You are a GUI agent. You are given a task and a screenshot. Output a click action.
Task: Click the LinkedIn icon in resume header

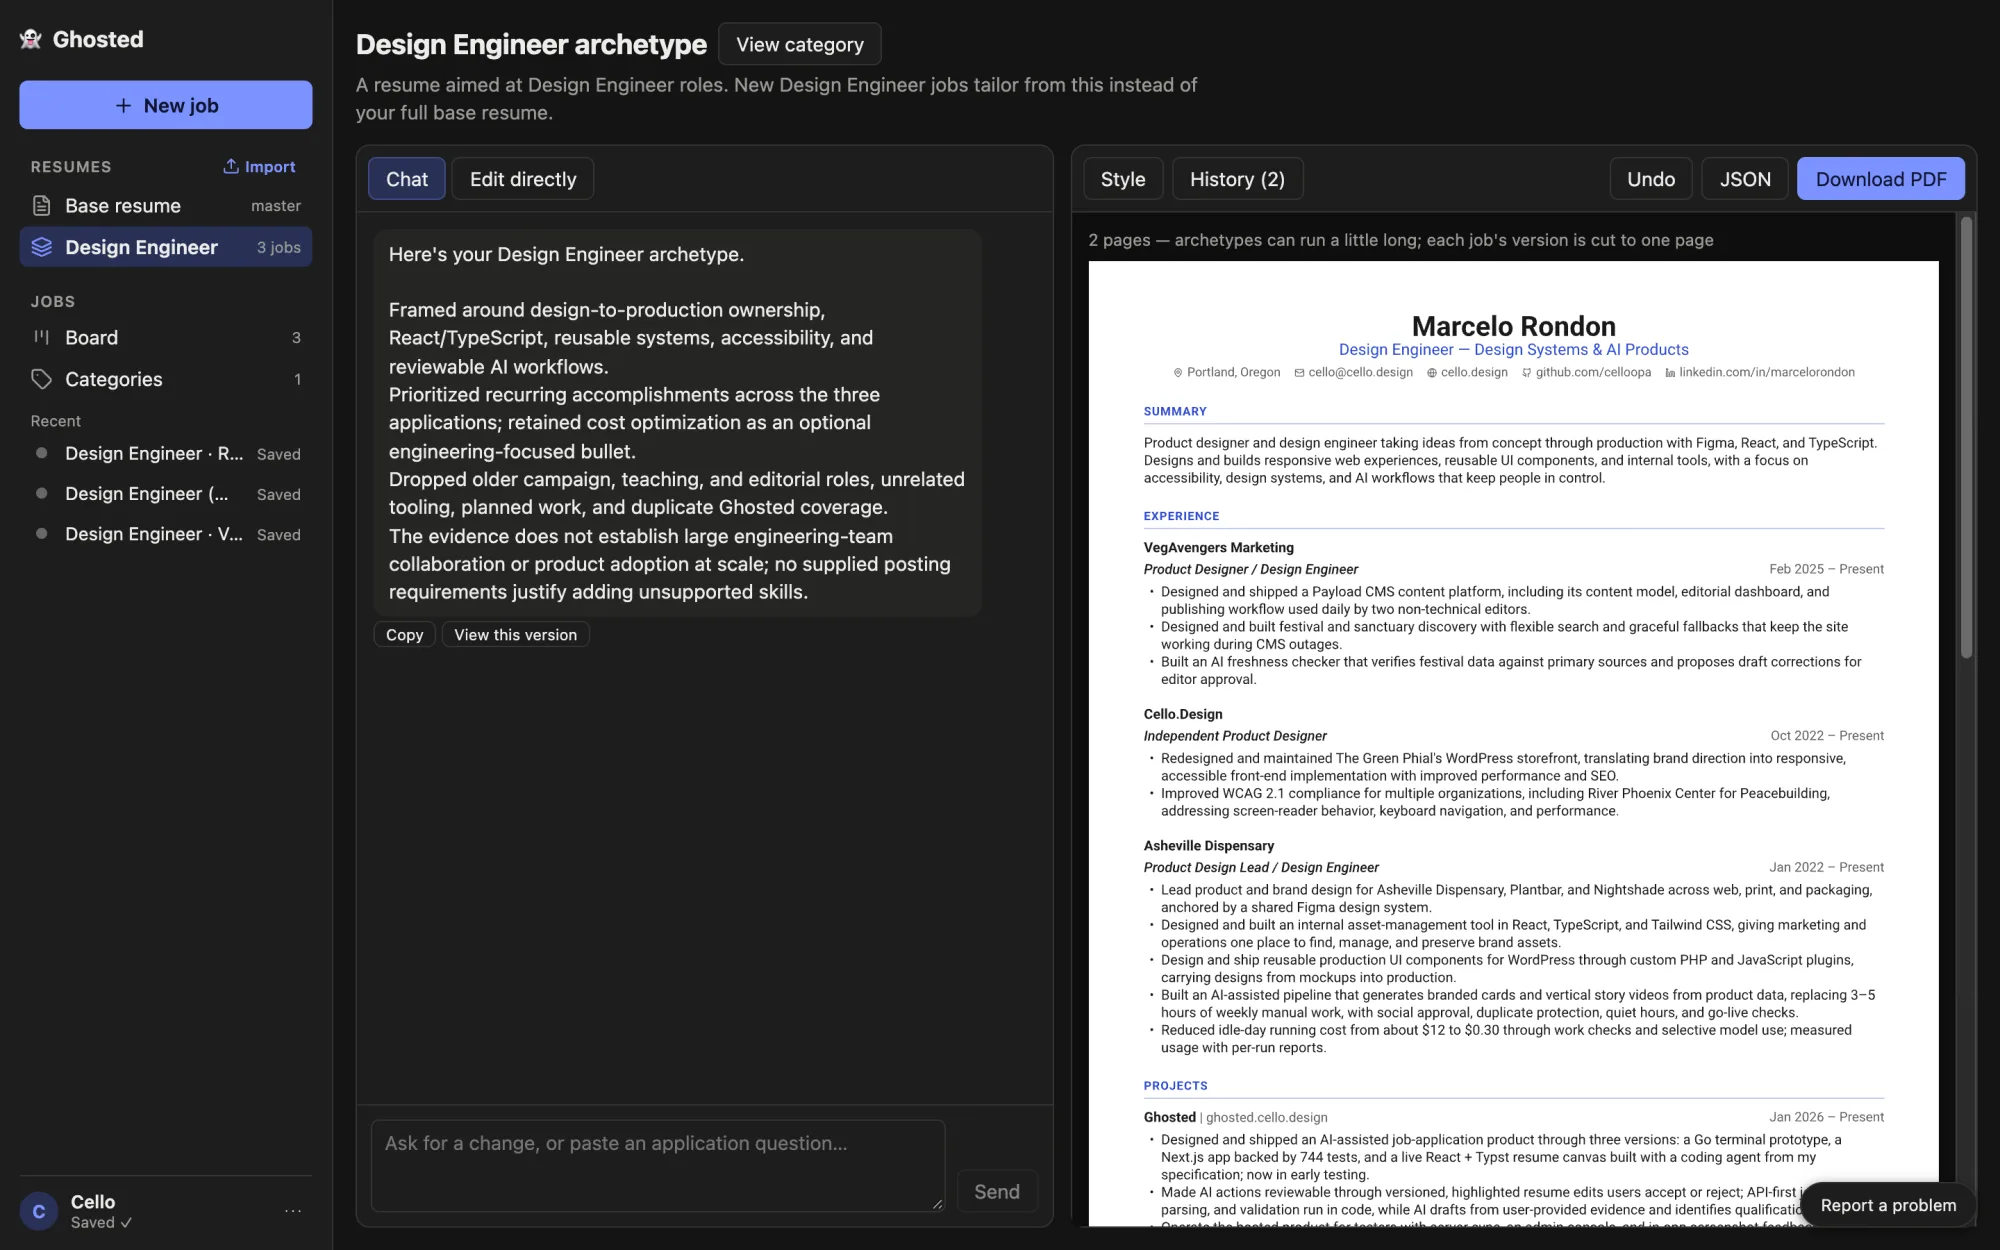(x=1670, y=373)
